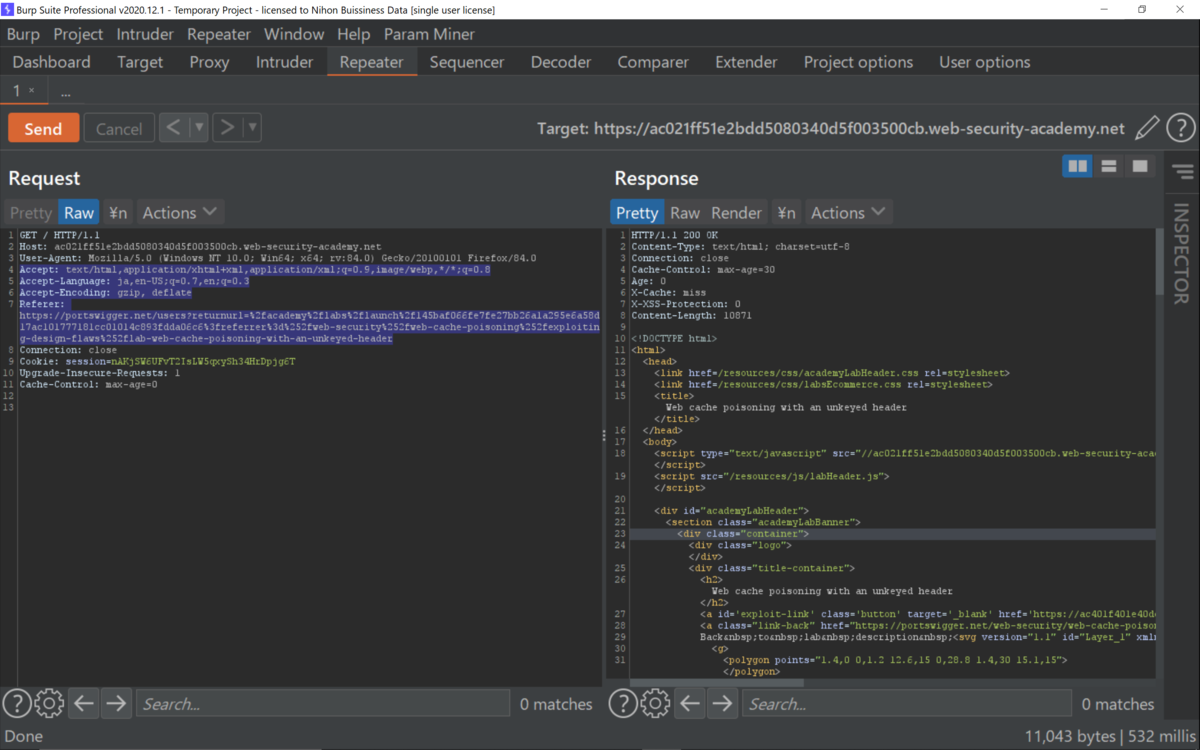1200x750 pixels.
Task: Open the Repeater menu
Action: (x=219, y=34)
